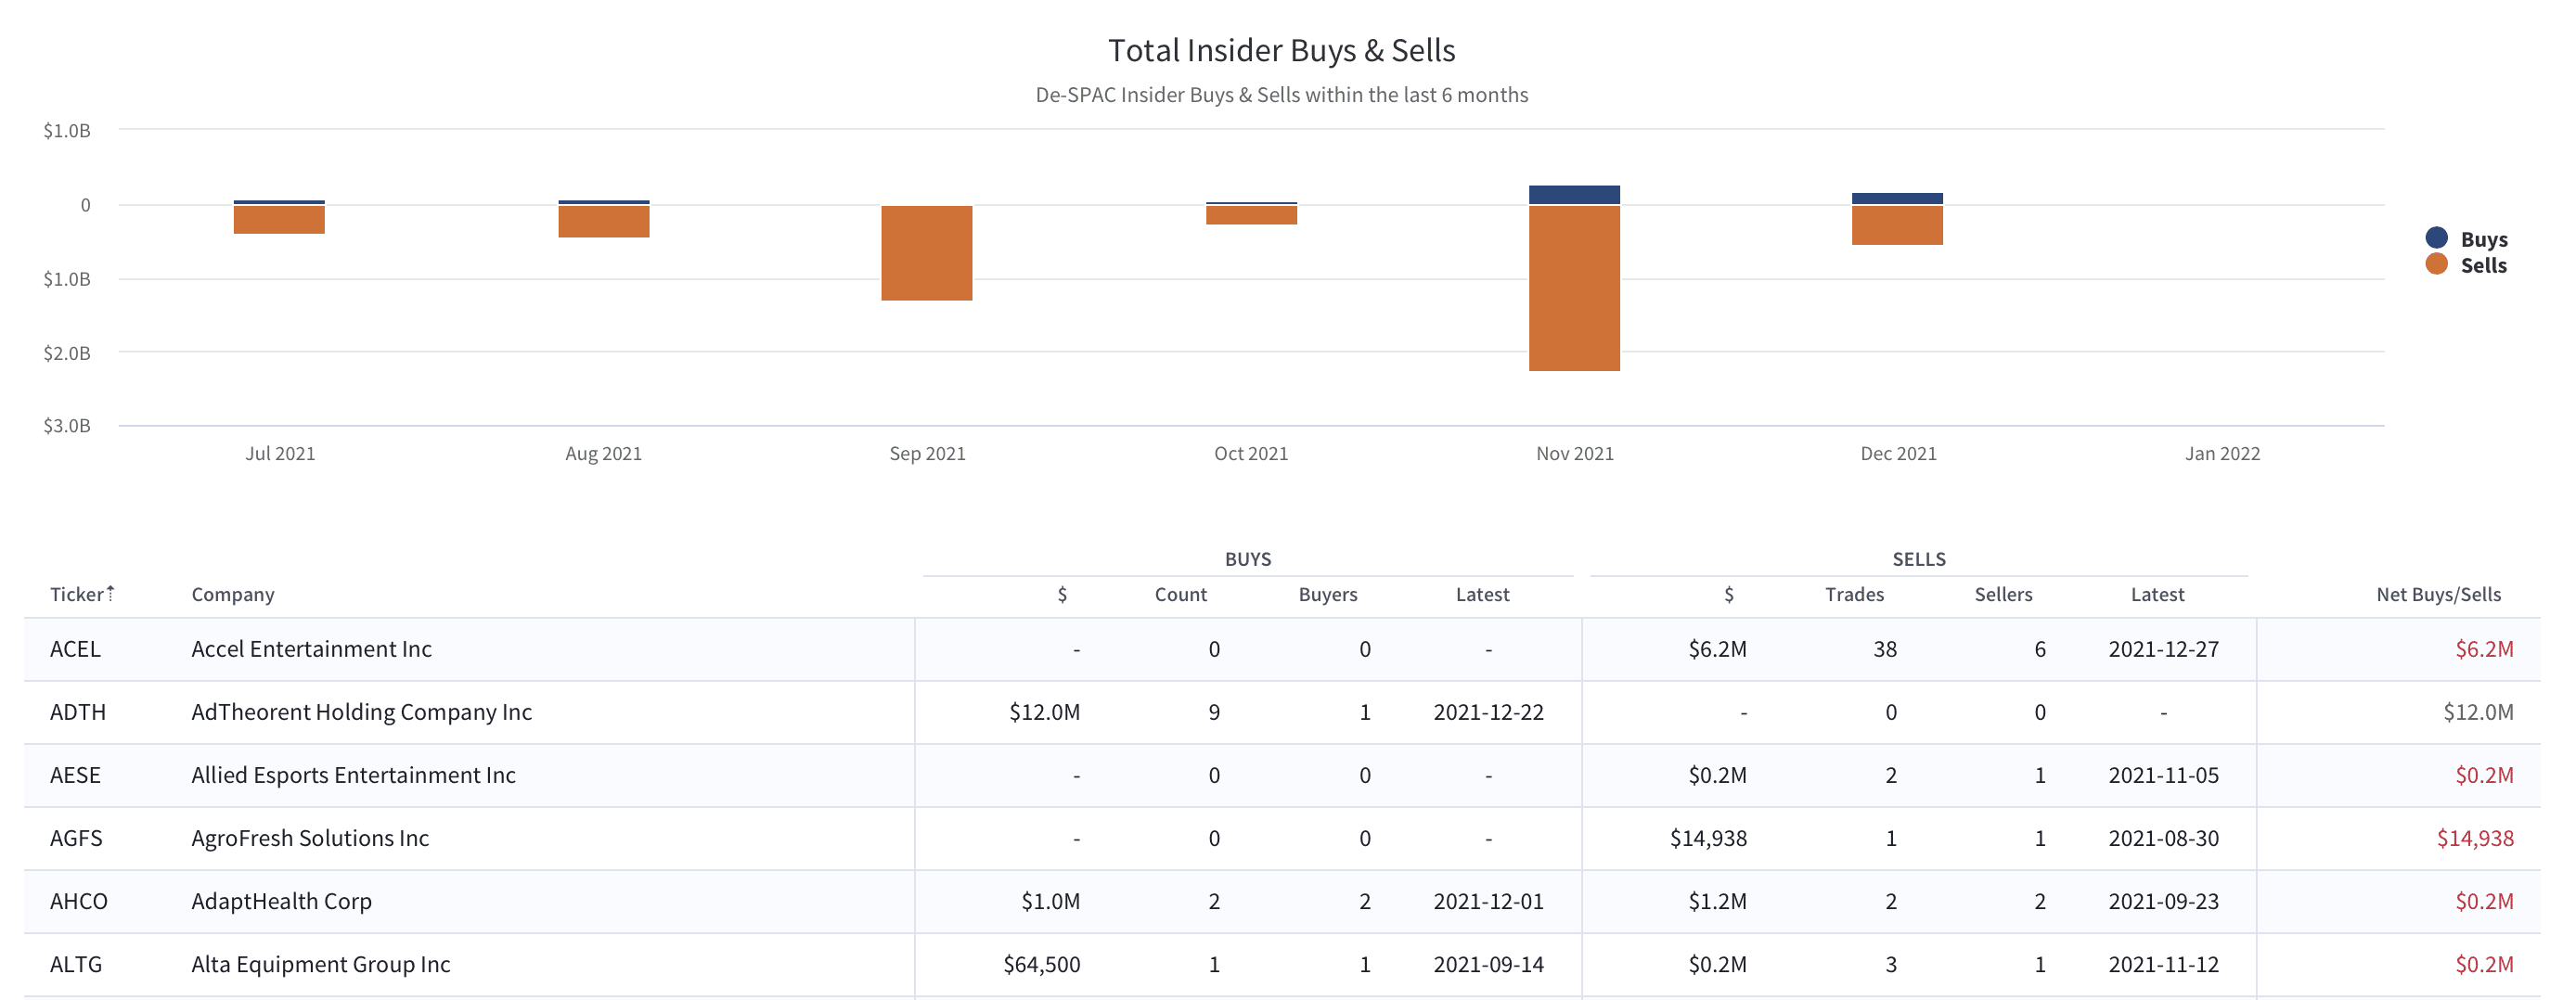The height and width of the screenshot is (1000, 2576).
Task: Click the Aug 2021 sells bar
Action: tap(604, 221)
